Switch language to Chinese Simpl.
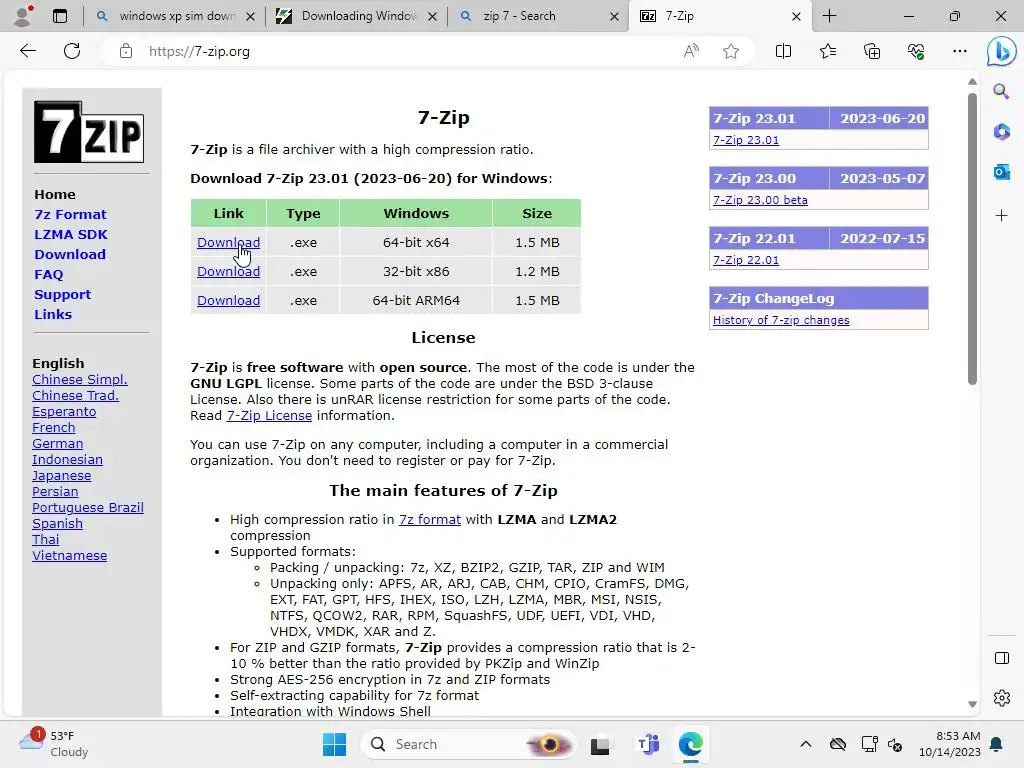This screenshot has height=768, width=1024. click(80, 379)
